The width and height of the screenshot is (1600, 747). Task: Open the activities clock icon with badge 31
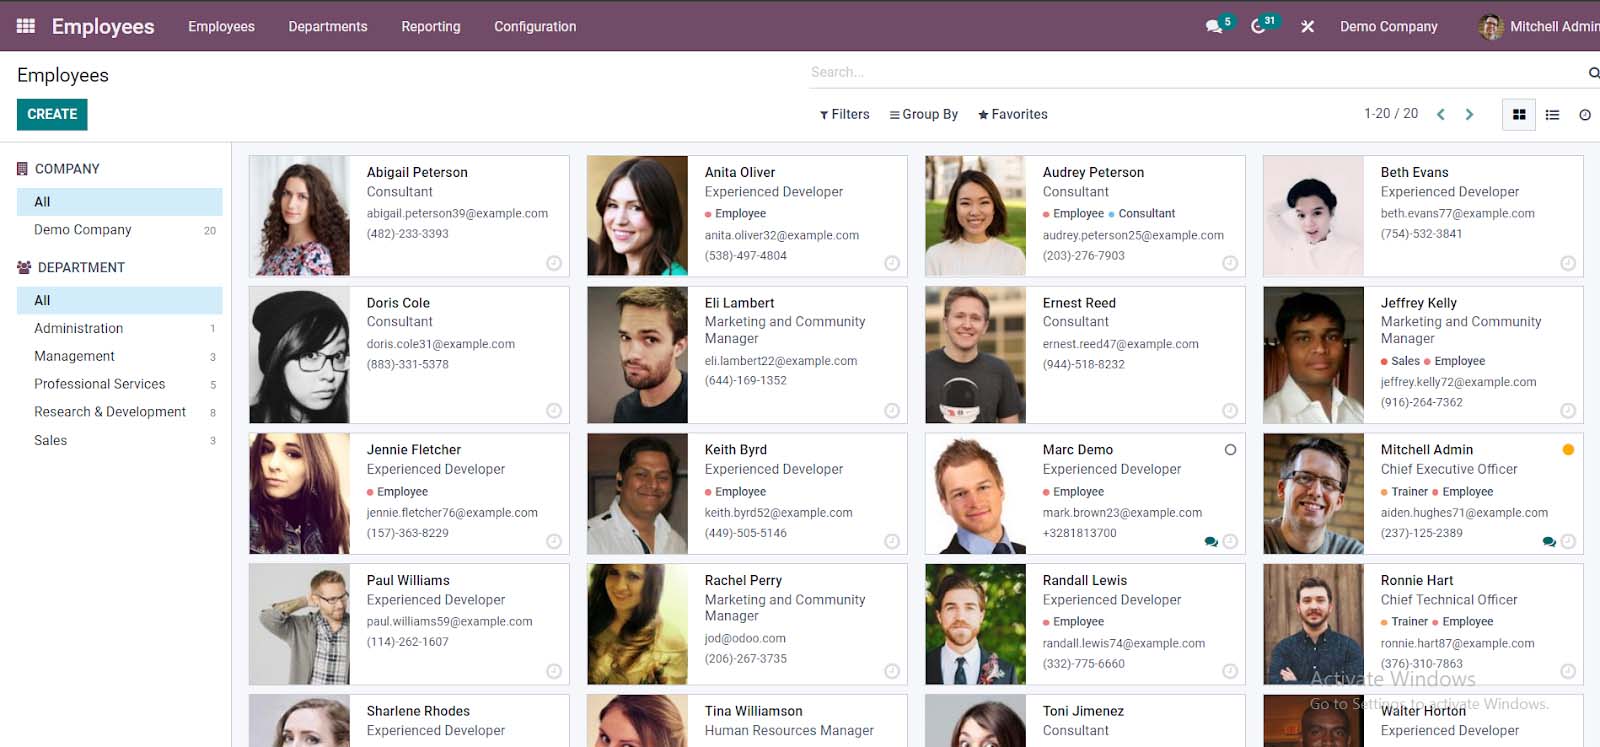pyautogui.click(x=1260, y=25)
